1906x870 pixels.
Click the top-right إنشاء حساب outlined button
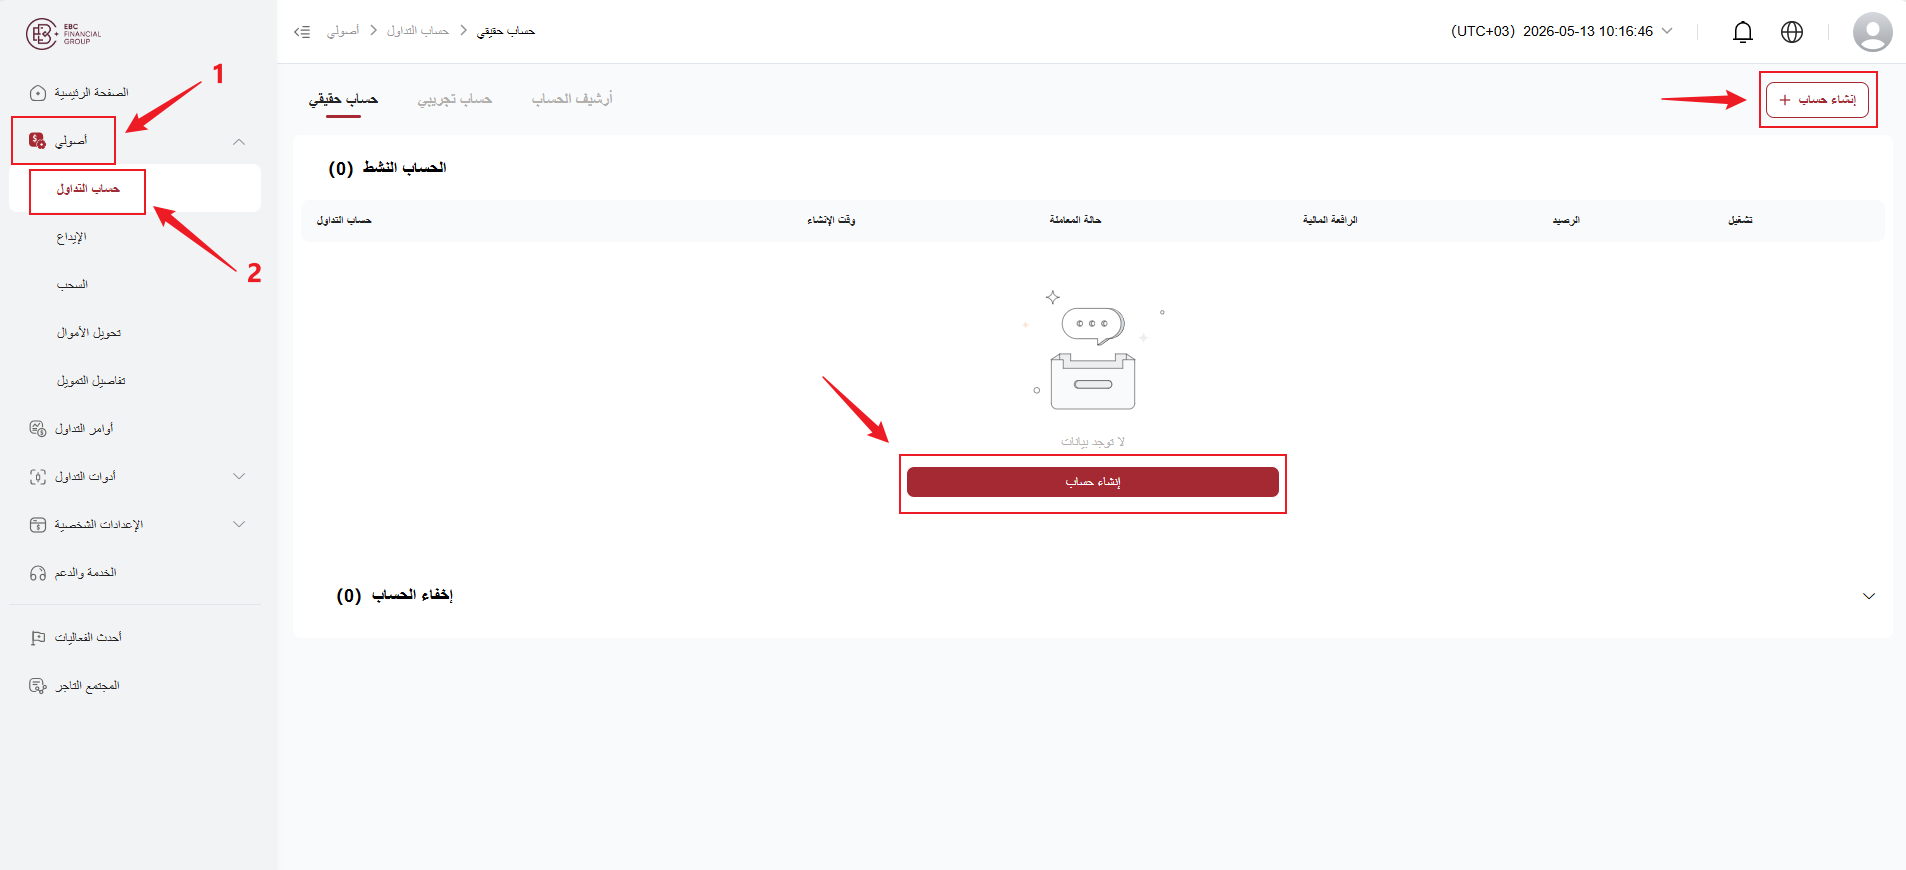(x=1817, y=100)
